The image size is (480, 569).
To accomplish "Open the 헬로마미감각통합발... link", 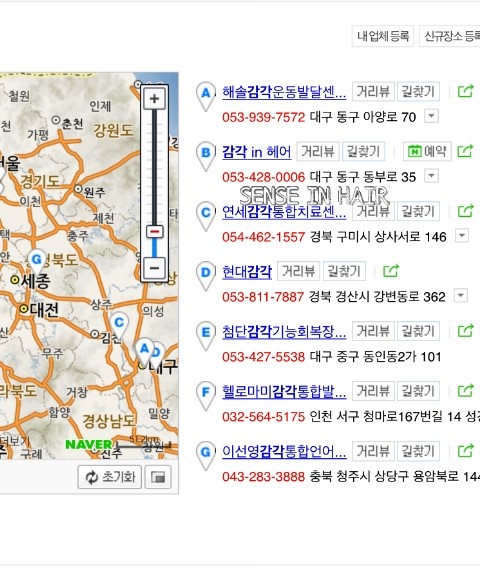I will pos(284,391).
